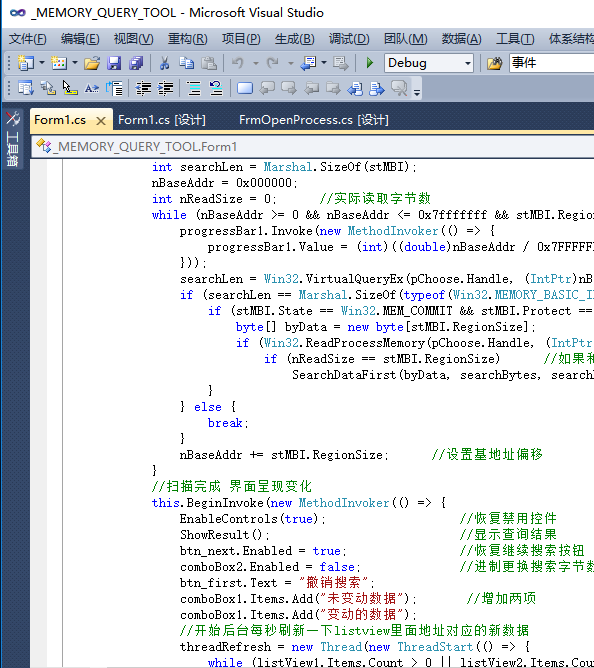Click the Copy icon in toolbar
Screen dimensions: 594x668
(186, 63)
